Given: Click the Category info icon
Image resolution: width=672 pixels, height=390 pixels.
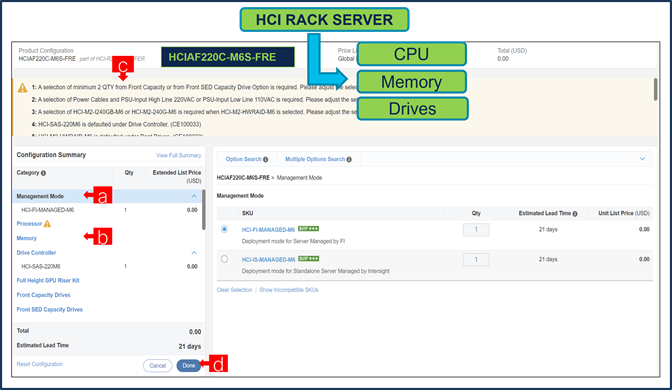Looking at the screenshot, I should 43,173.
